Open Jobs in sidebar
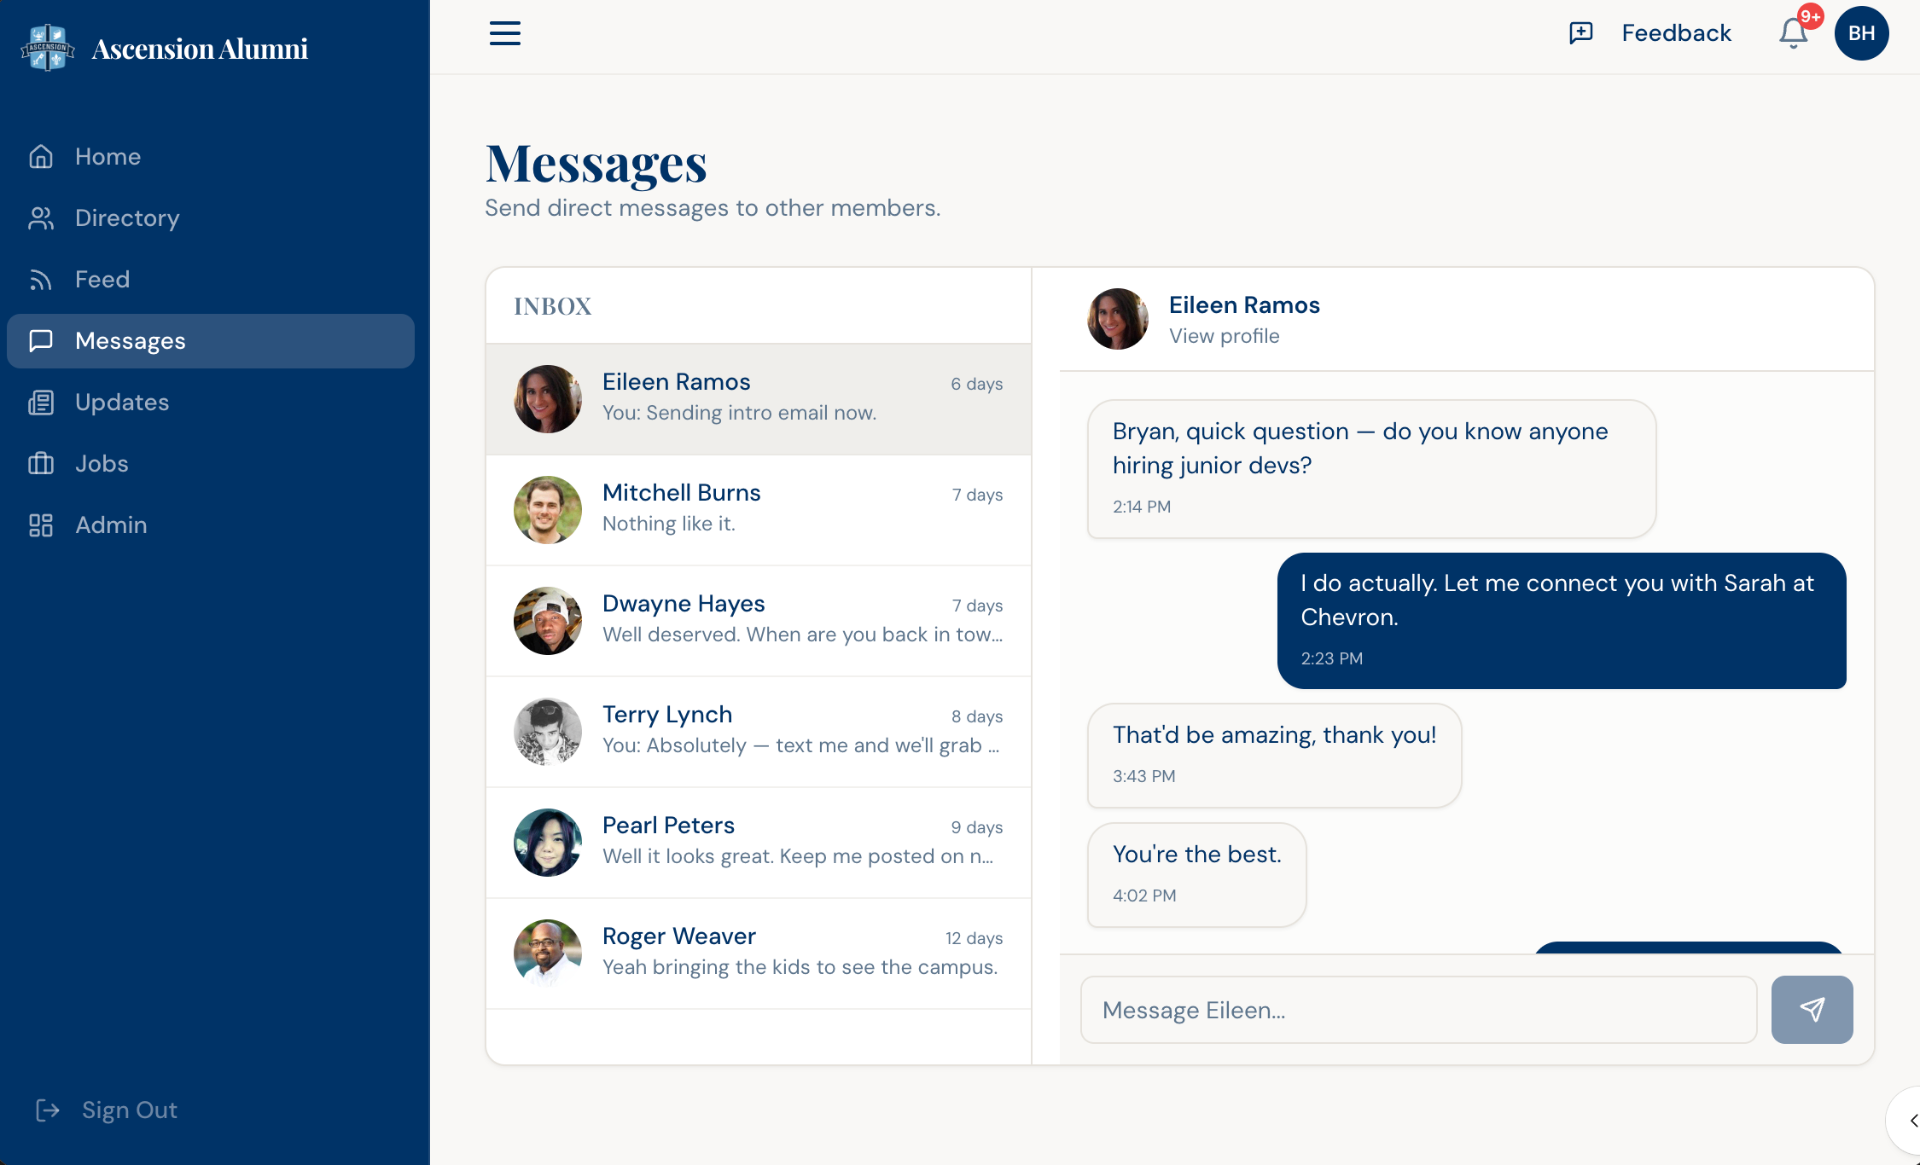The width and height of the screenshot is (1920, 1165). 101,464
